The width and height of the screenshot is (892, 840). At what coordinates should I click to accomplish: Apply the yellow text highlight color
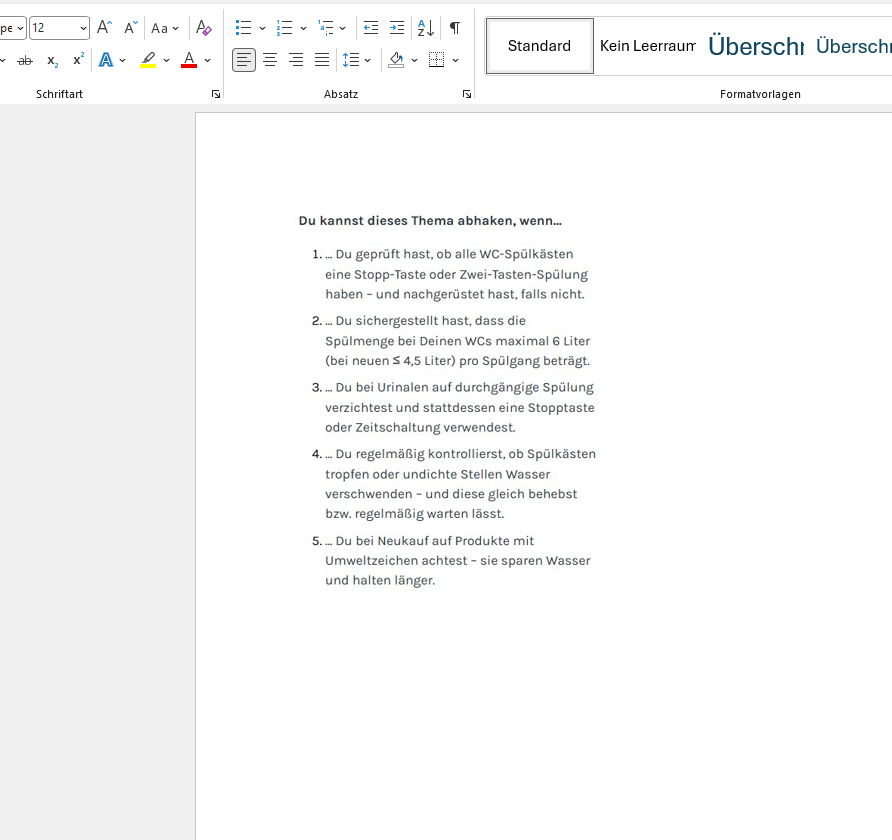148,60
